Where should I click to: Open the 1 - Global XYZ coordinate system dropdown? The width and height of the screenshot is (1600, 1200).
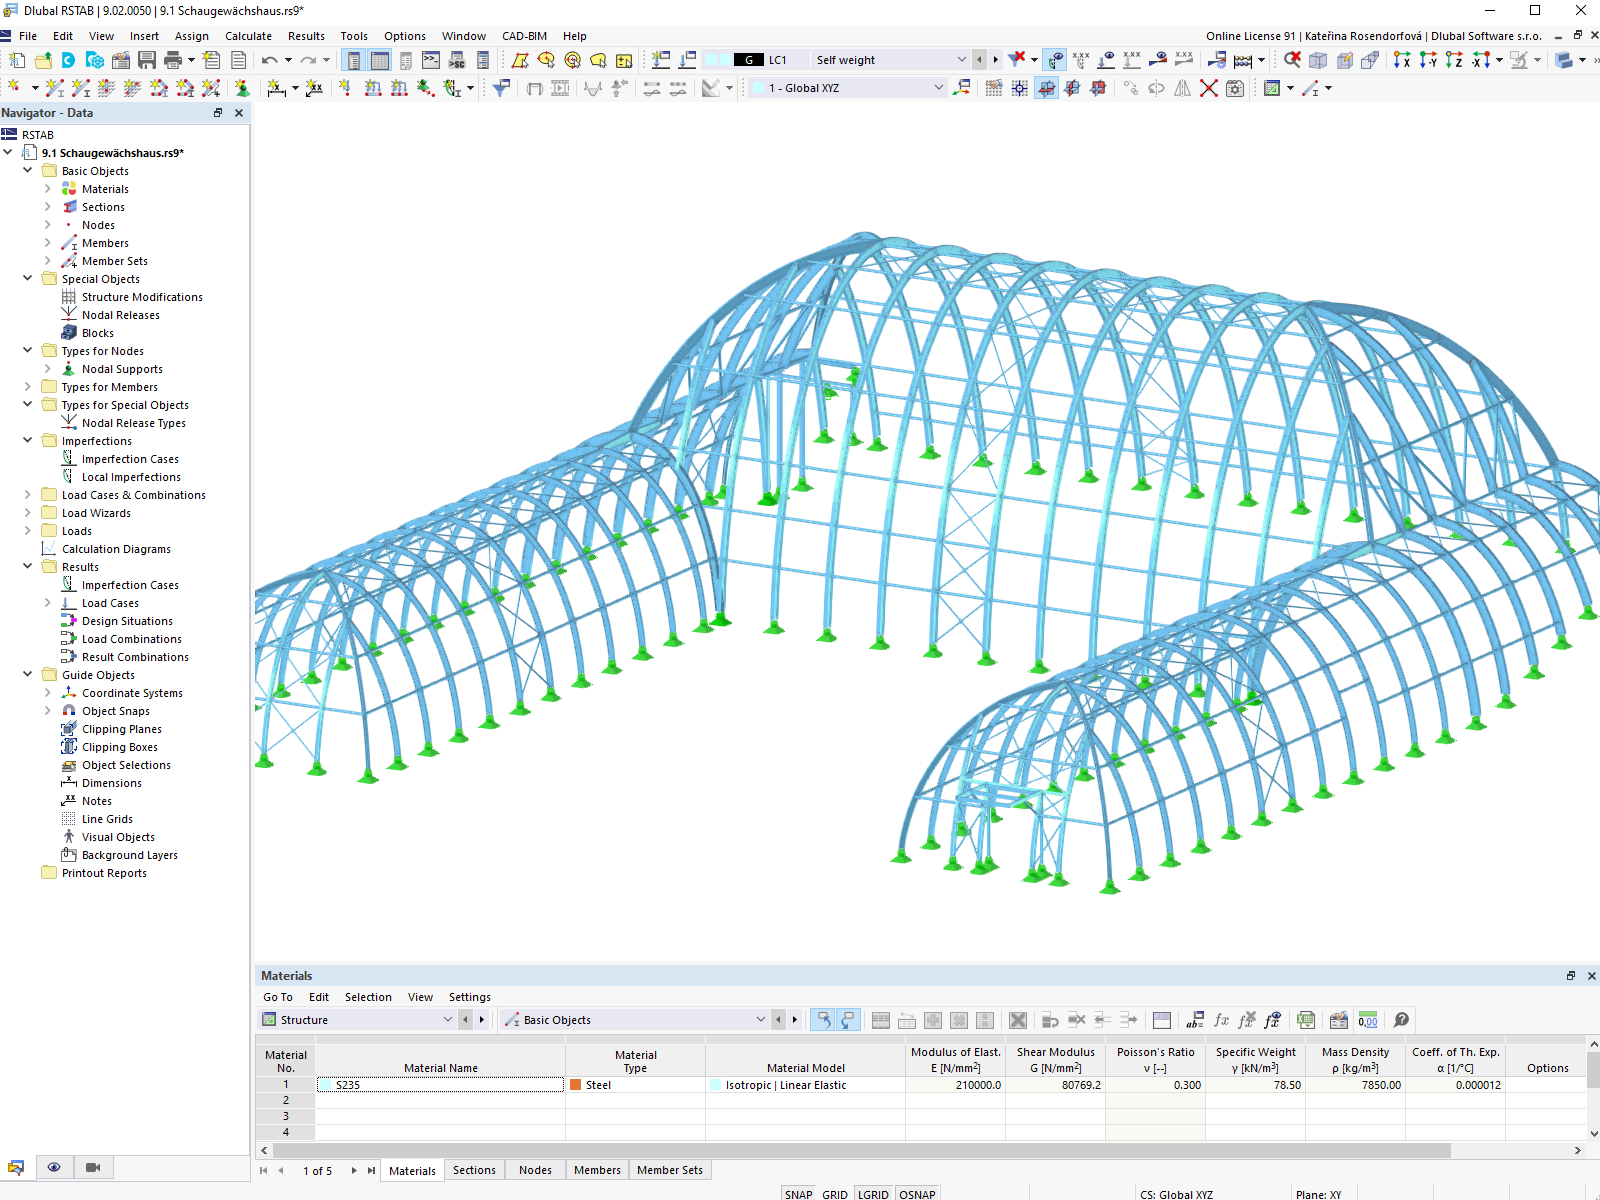[x=937, y=88]
